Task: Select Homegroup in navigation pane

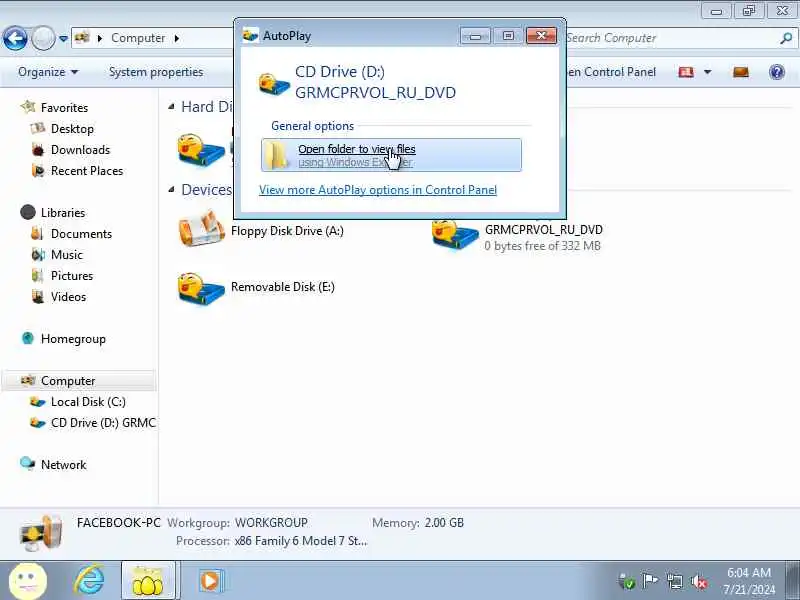Action: [x=73, y=339]
